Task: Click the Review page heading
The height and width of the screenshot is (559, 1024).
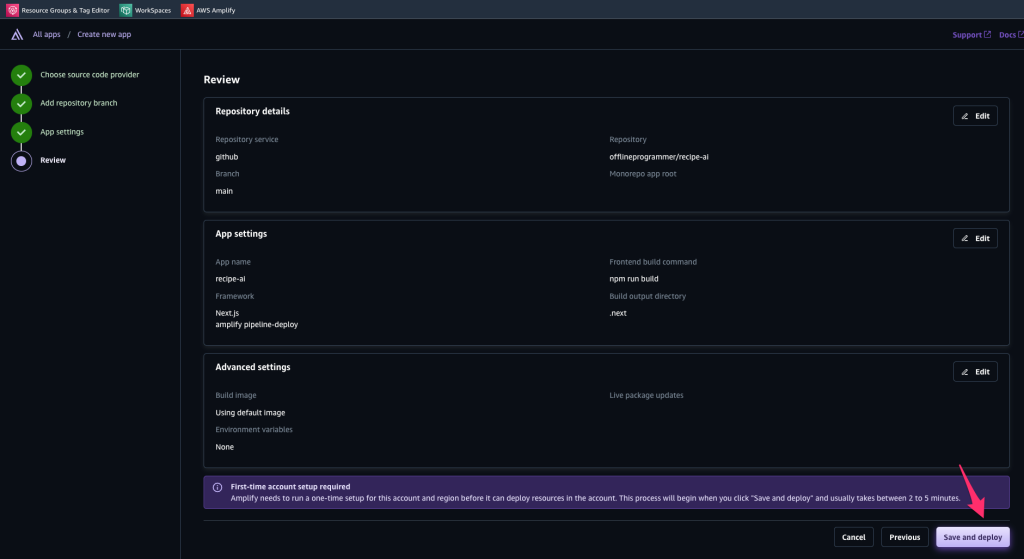Action: [x=221, y=80]
